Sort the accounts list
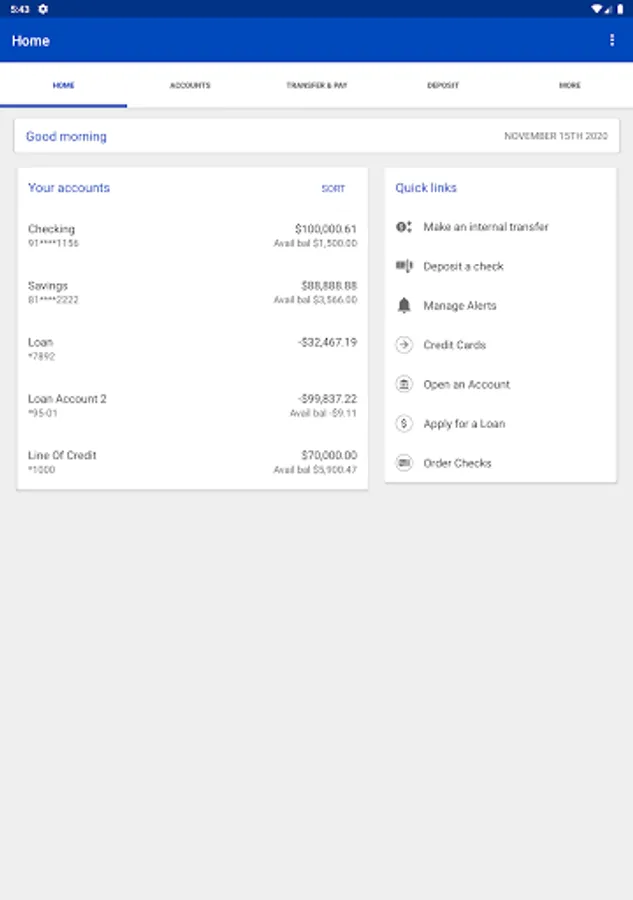This screenshot has height=900, width=633. point(333,188)
